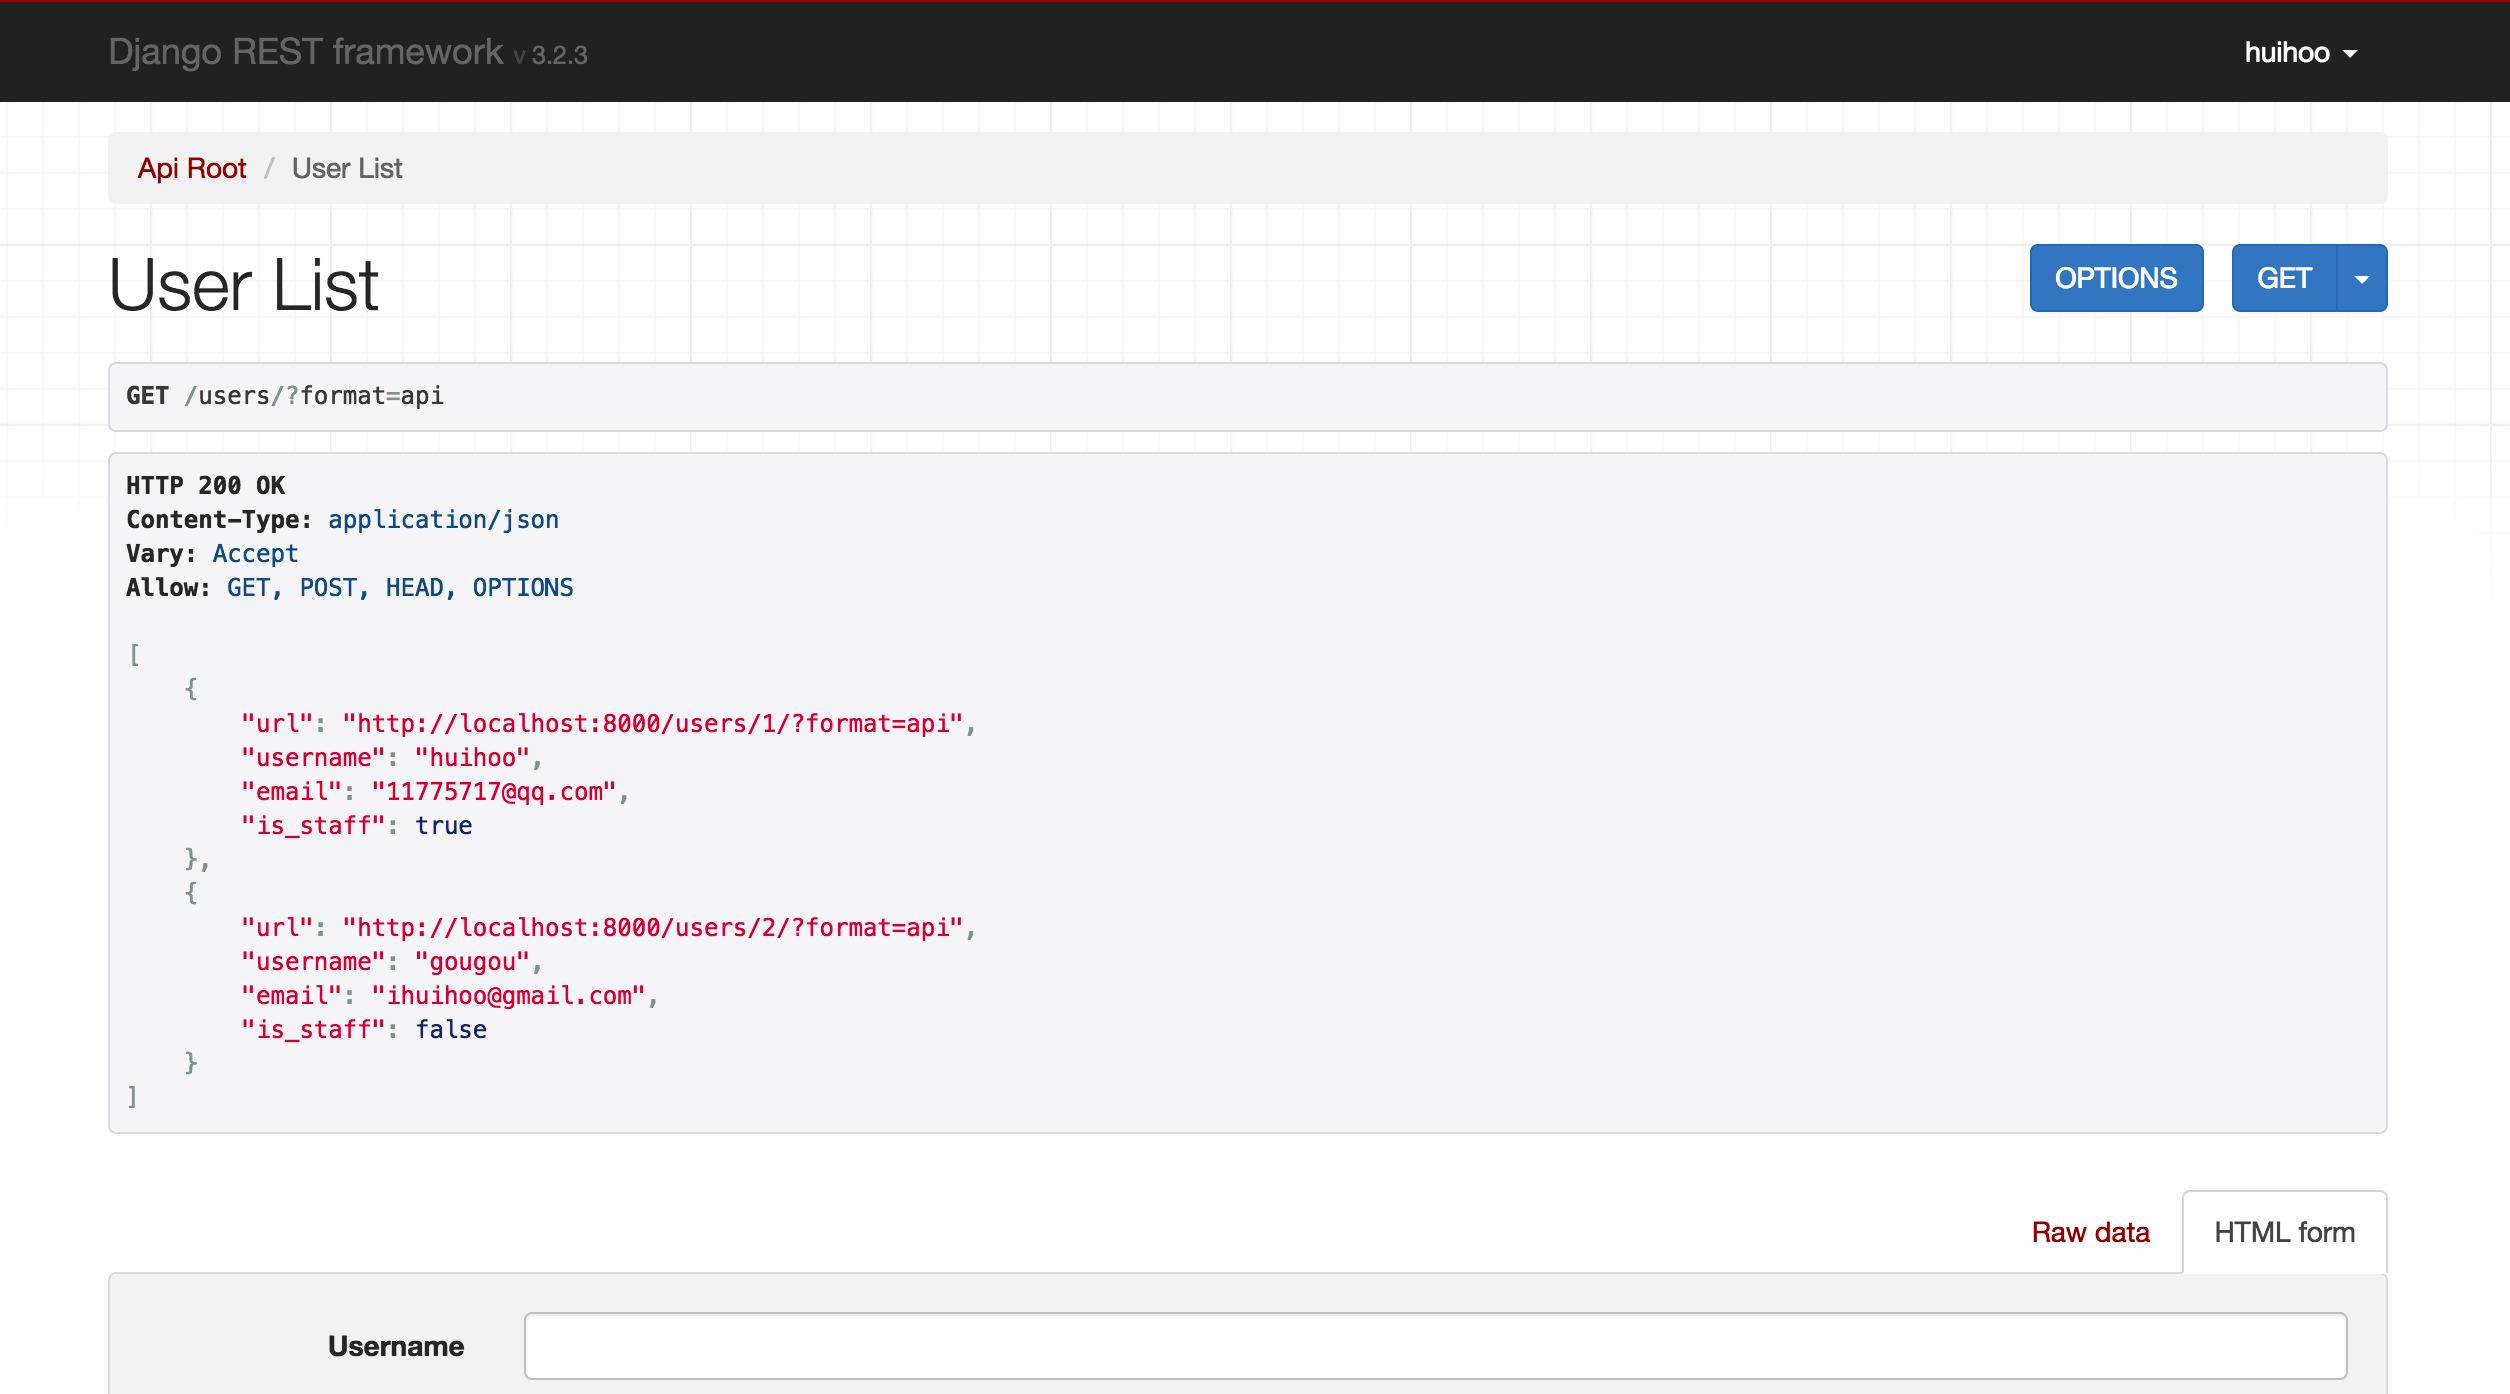This screenshot has height=1394, width=2510.
Task: Click the User List breadcrumb item
Action: click(347, 168)
